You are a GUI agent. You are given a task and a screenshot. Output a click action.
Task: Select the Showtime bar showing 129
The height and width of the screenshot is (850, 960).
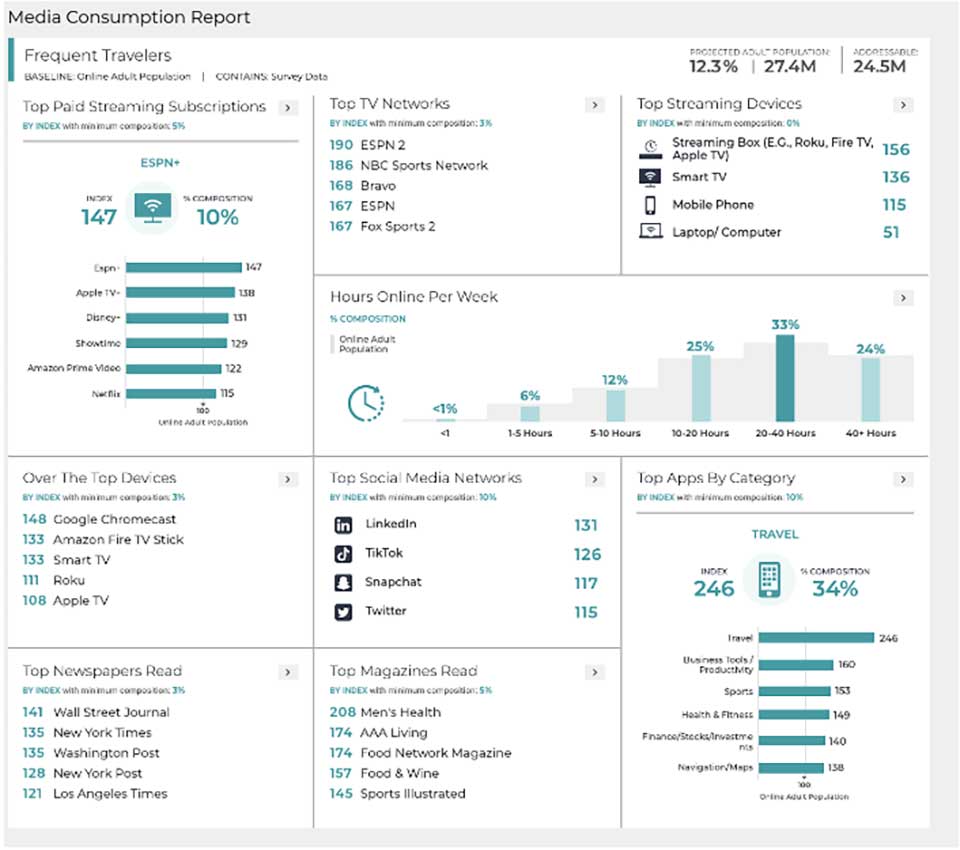(176, 343)
